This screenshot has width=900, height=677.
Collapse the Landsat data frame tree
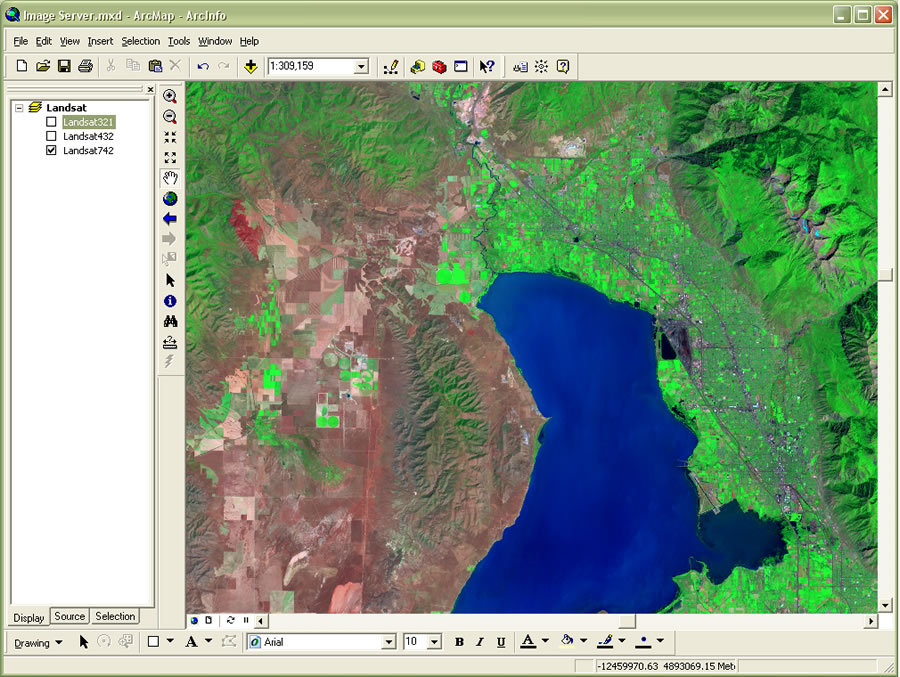pos(19,107)
